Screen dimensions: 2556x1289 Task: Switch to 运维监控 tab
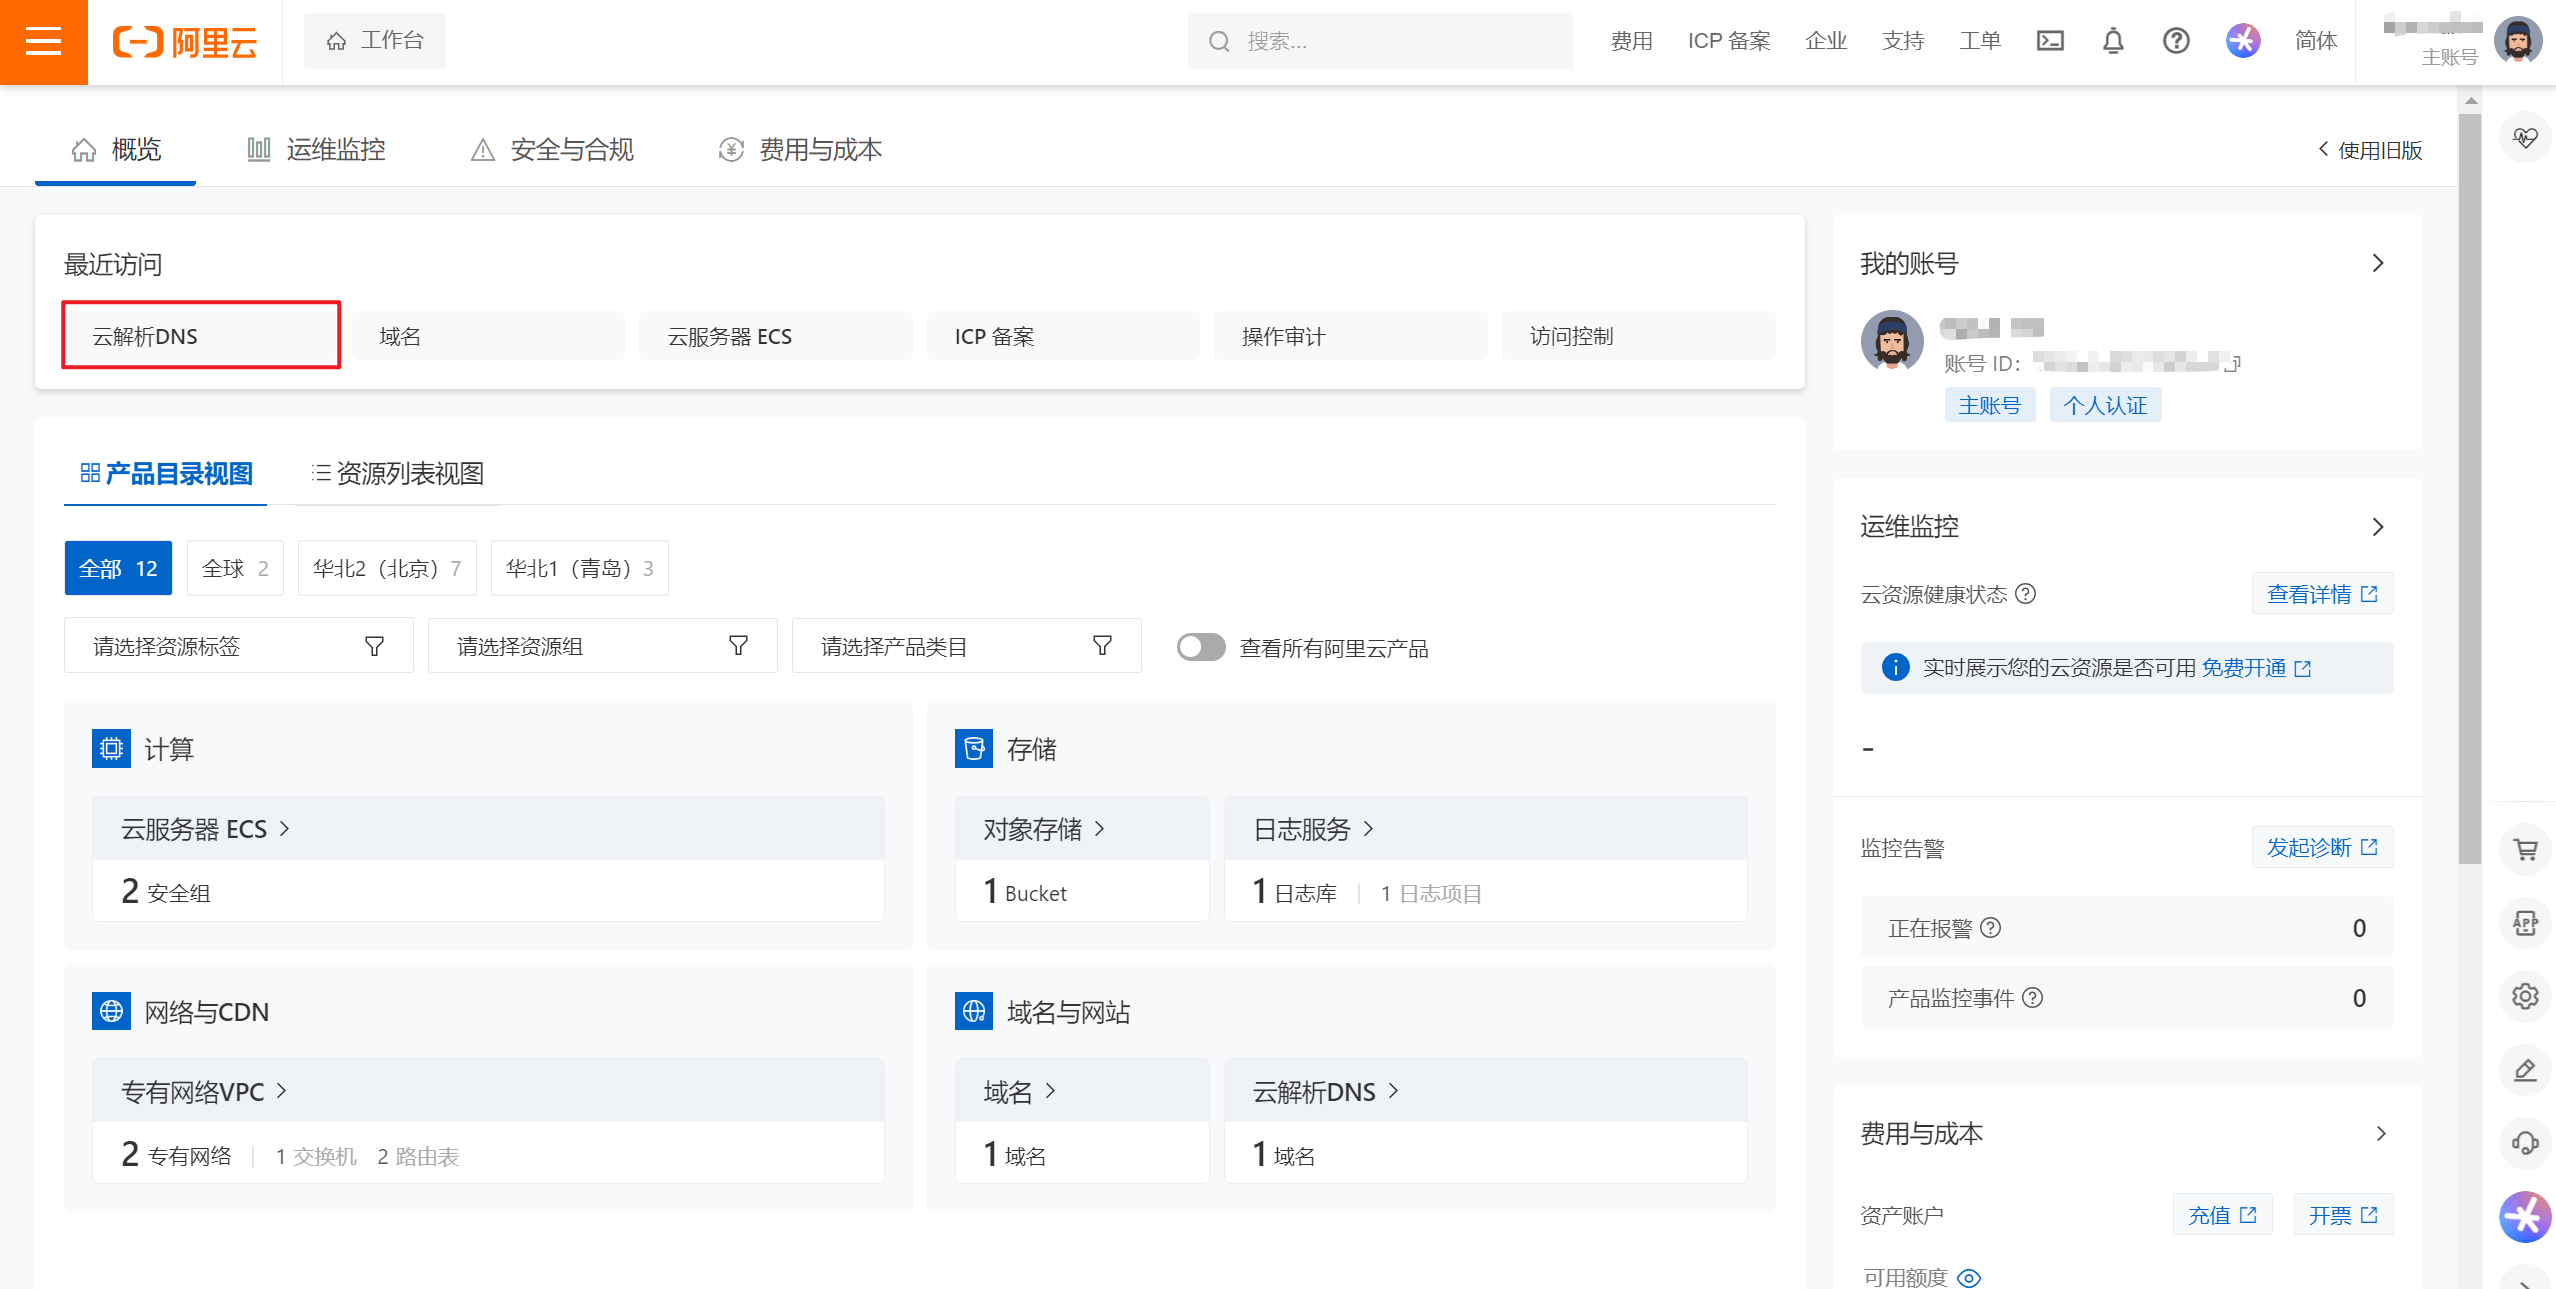(x=316, y=150)
